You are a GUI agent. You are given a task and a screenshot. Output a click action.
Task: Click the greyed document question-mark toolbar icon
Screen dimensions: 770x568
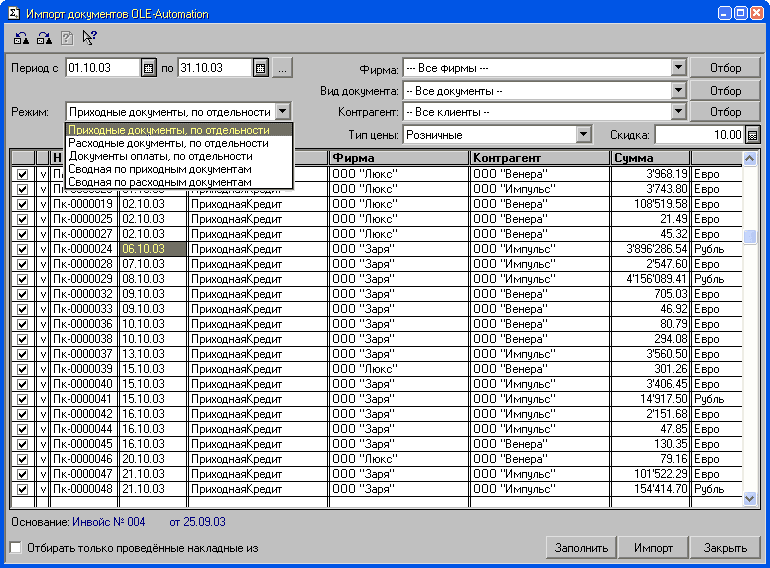tap(67, 38)
